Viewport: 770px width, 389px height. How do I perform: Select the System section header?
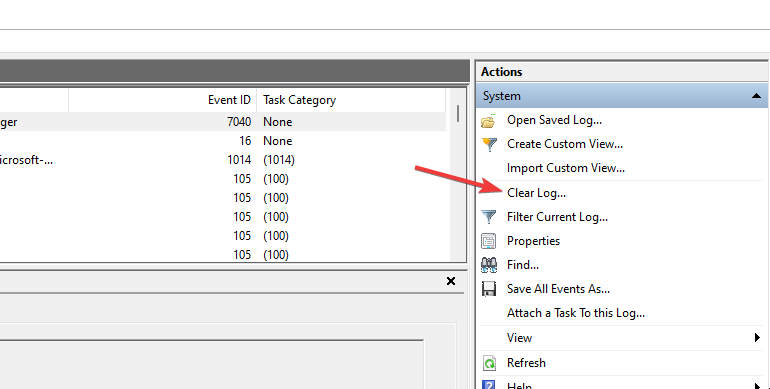click(x=622, y=96)
